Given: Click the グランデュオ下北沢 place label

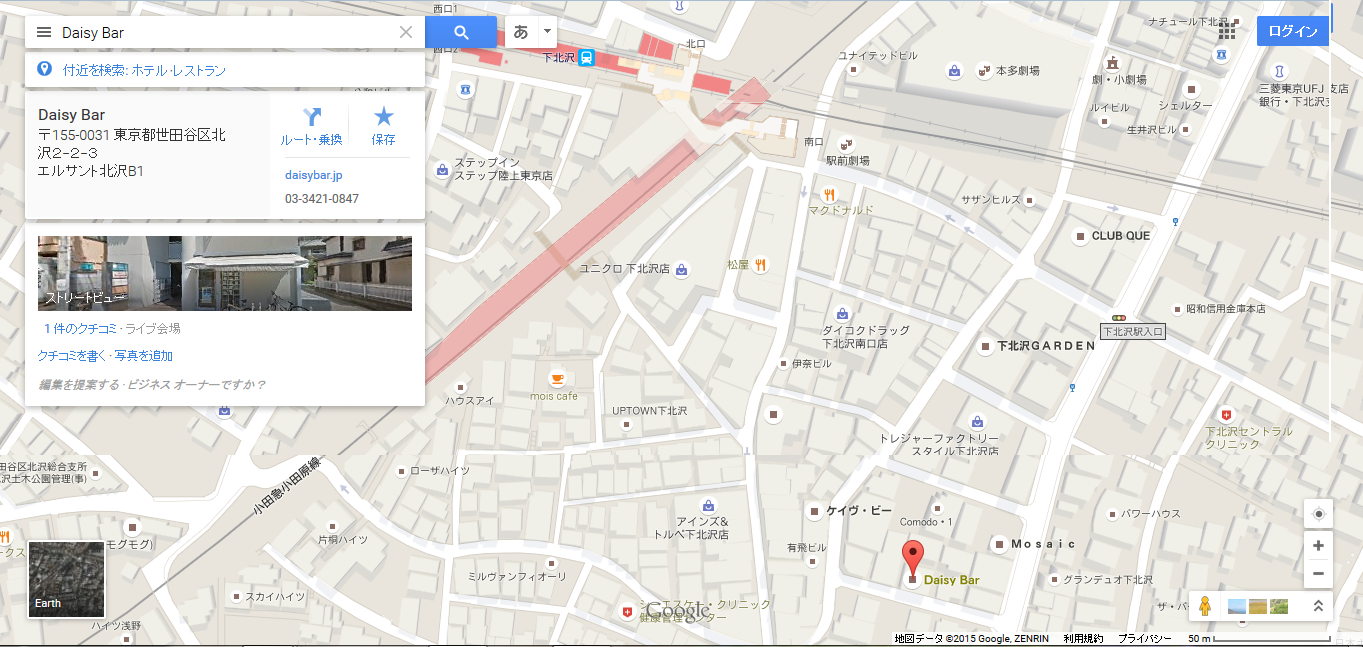Looking at the screenshot, I should (x=1108, y=580).
